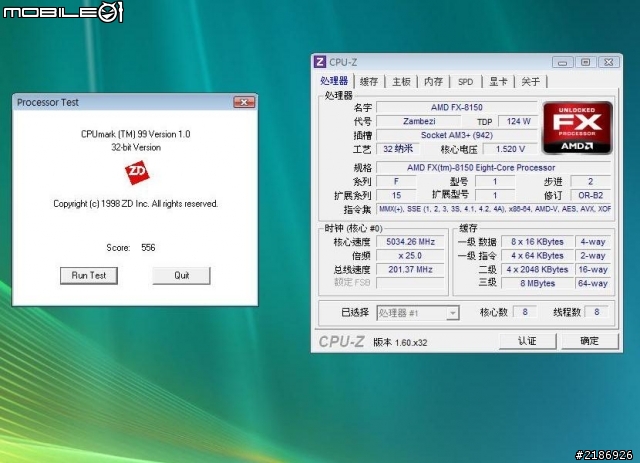
Task: Click L1 data cache value 8 x 16 KBytes
Action: tap(537, 242)
